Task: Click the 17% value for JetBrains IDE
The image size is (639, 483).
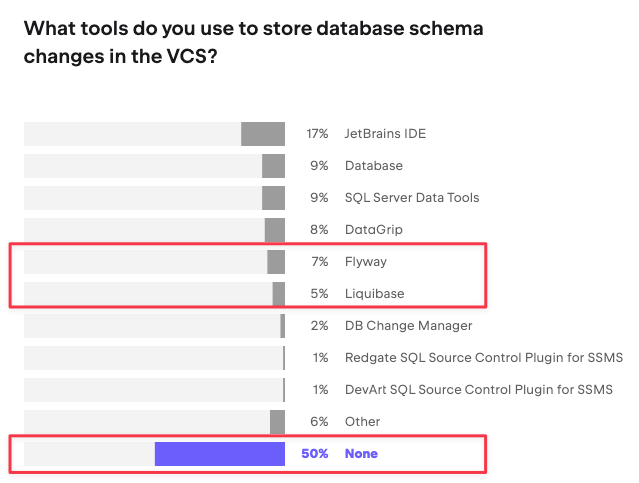Action: tap(318, 134)
